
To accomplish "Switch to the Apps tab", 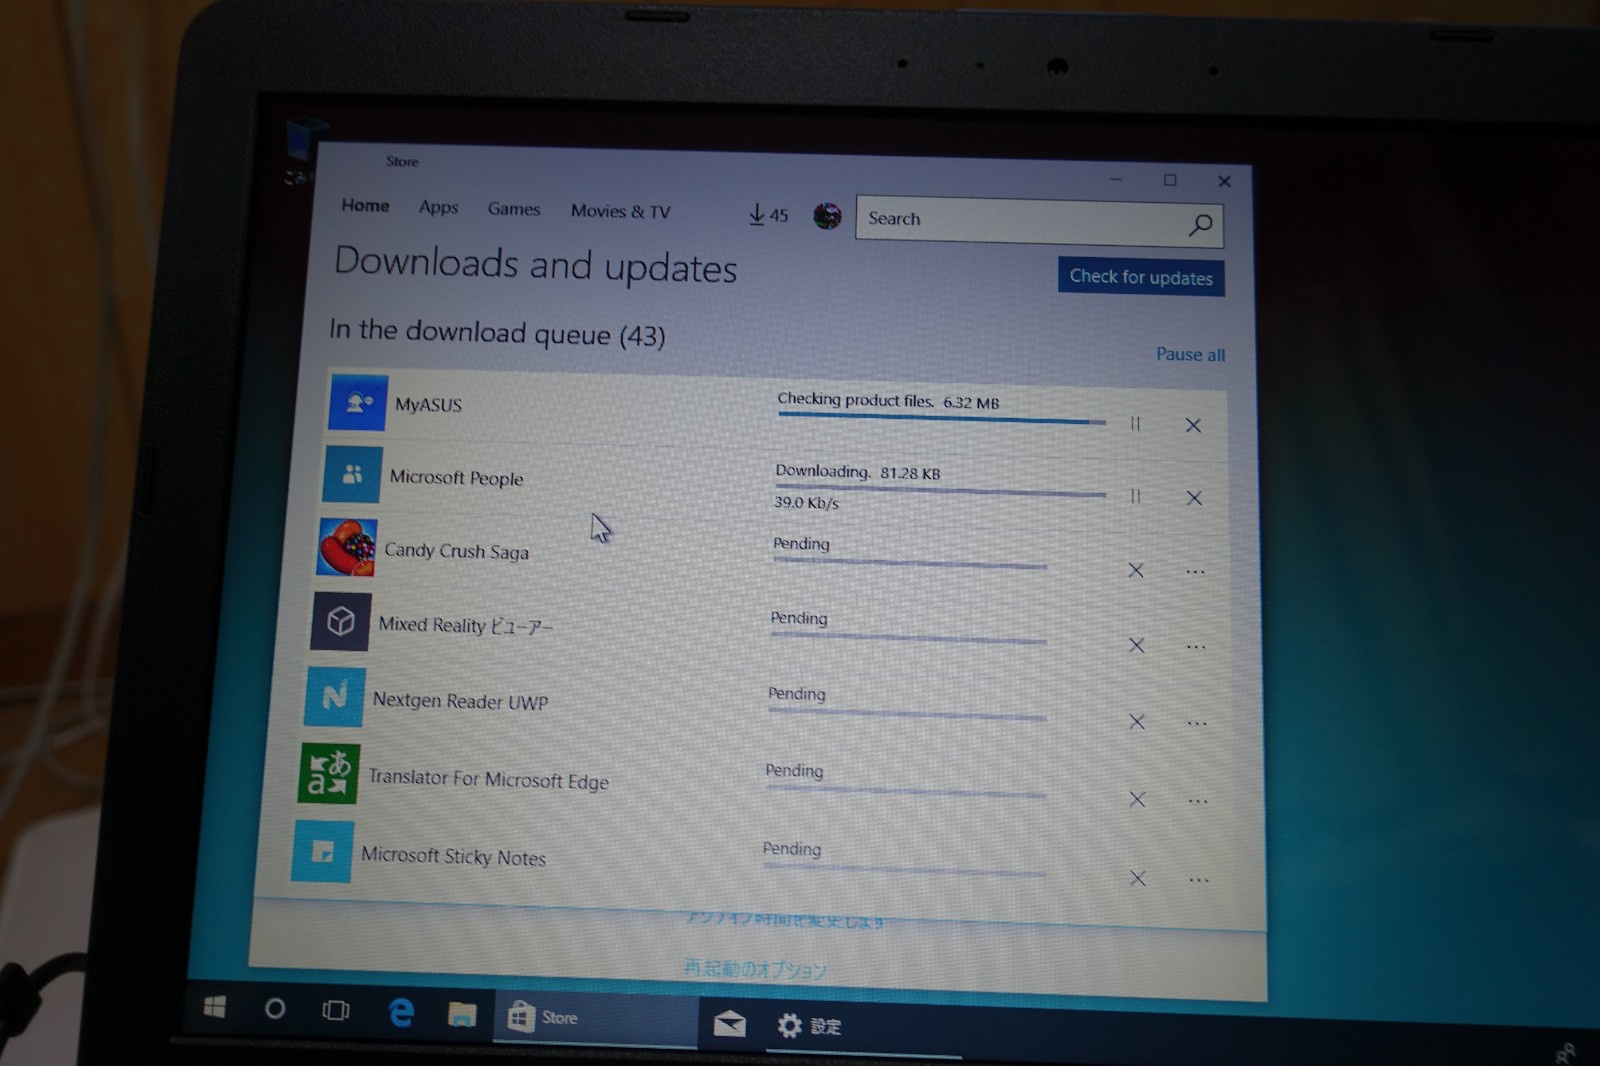I will (x=438, y=207).
